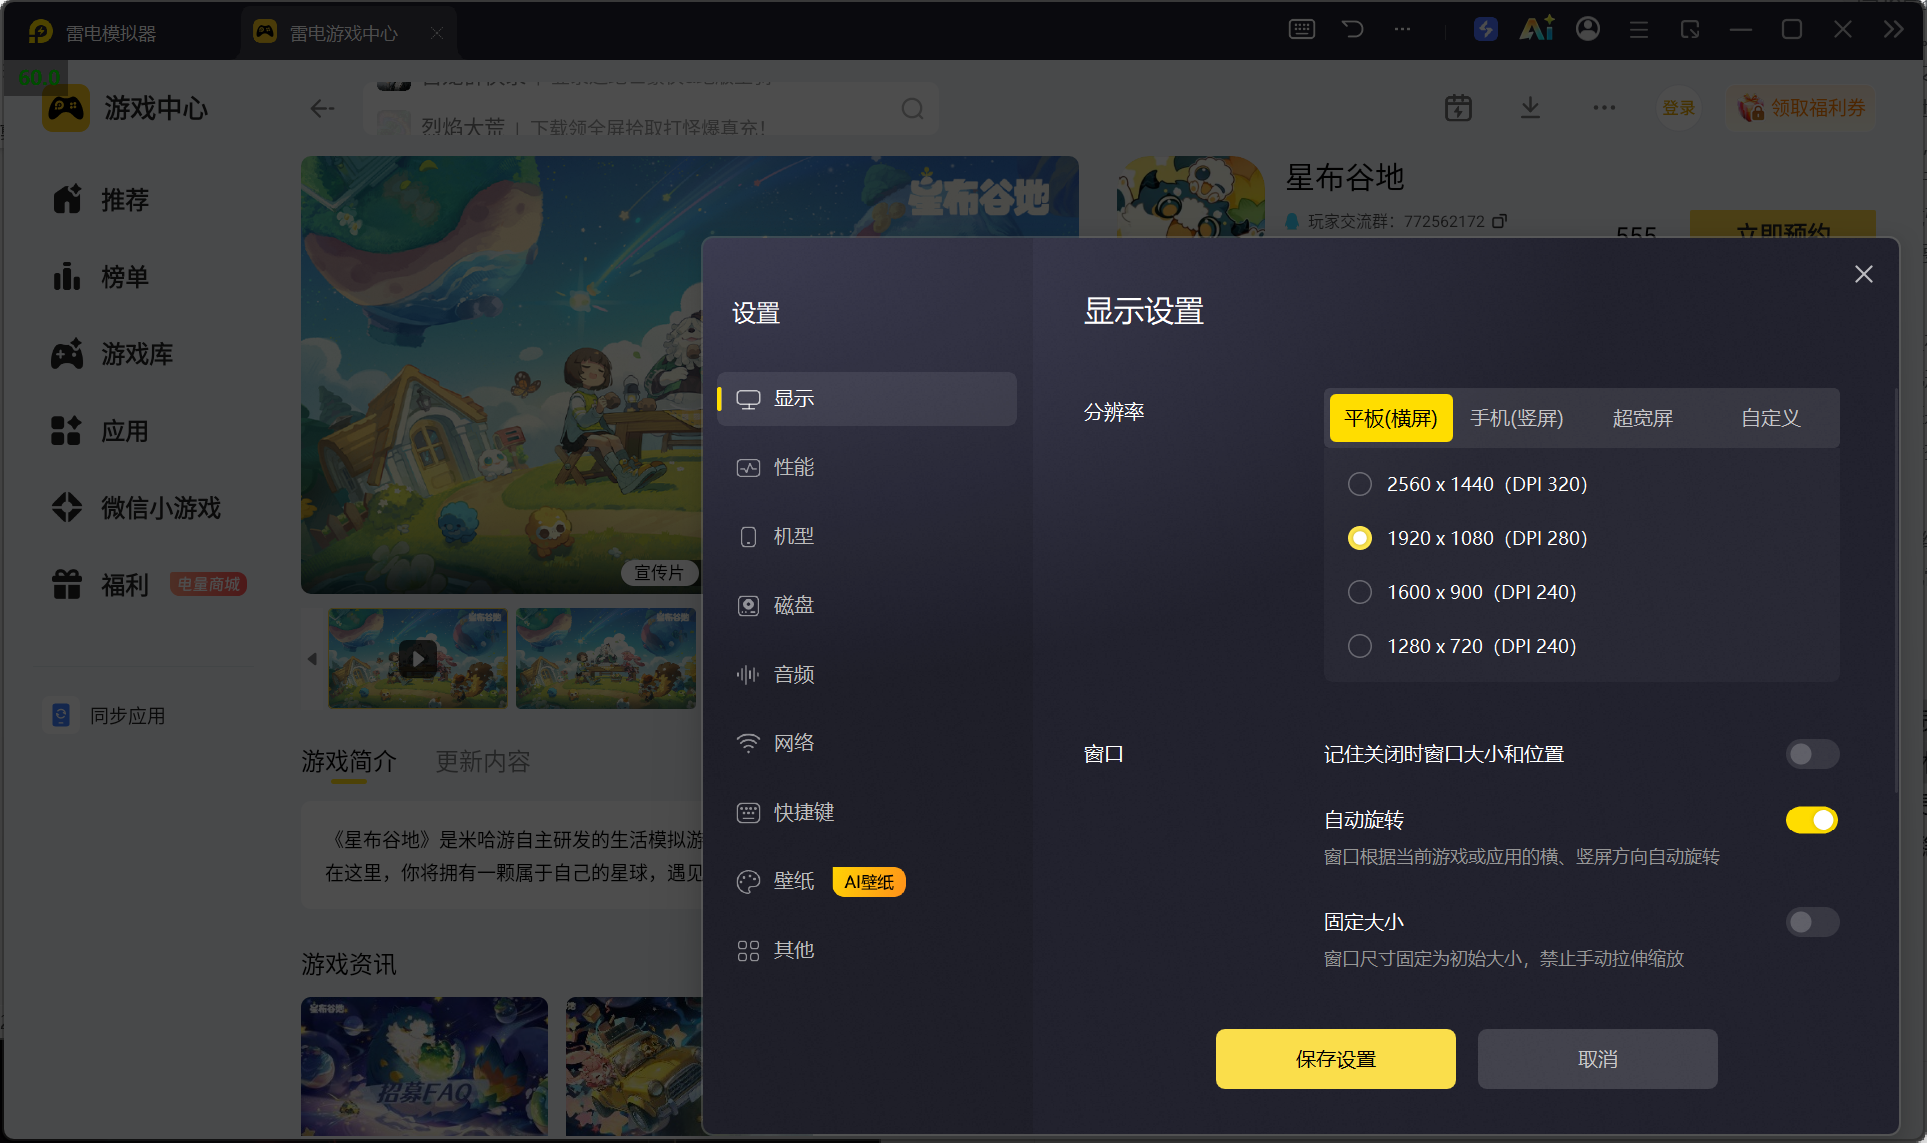
Task: Open the downloads icon in game center
Action: pyautogui.click(x=1530, y=108)
